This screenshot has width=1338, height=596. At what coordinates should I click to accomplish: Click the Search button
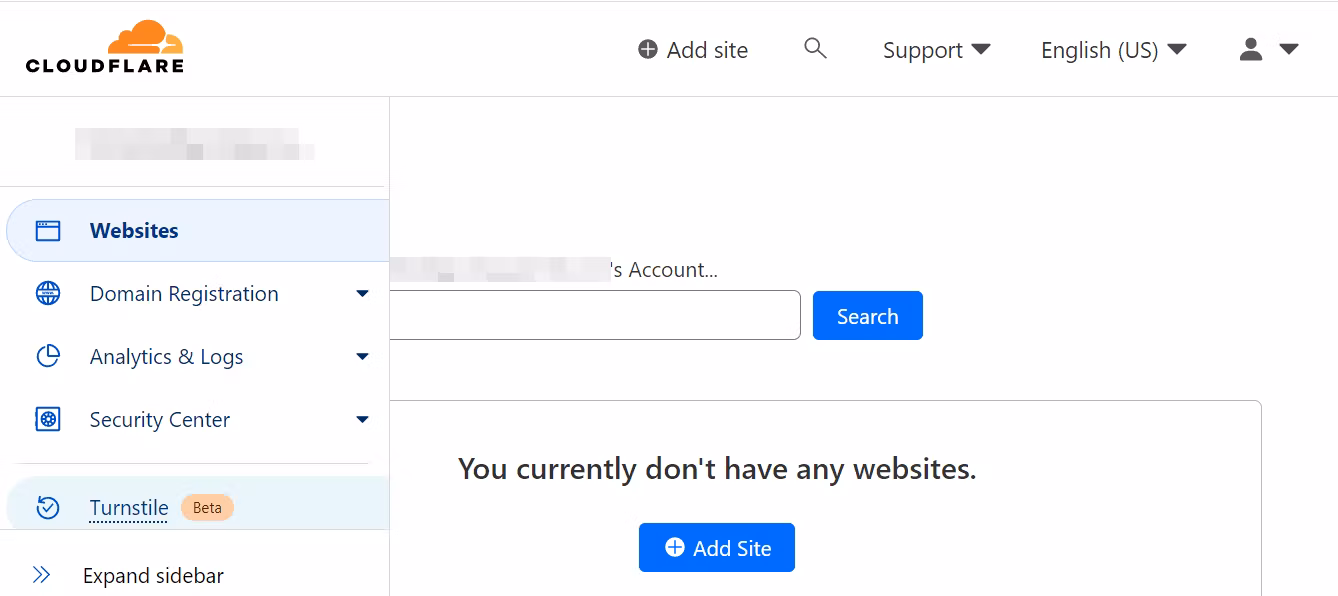pyautogui.click(x=867, y=315)
